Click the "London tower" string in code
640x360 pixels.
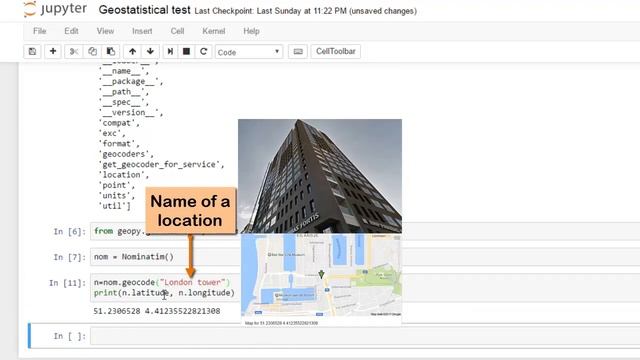[193, 282]
